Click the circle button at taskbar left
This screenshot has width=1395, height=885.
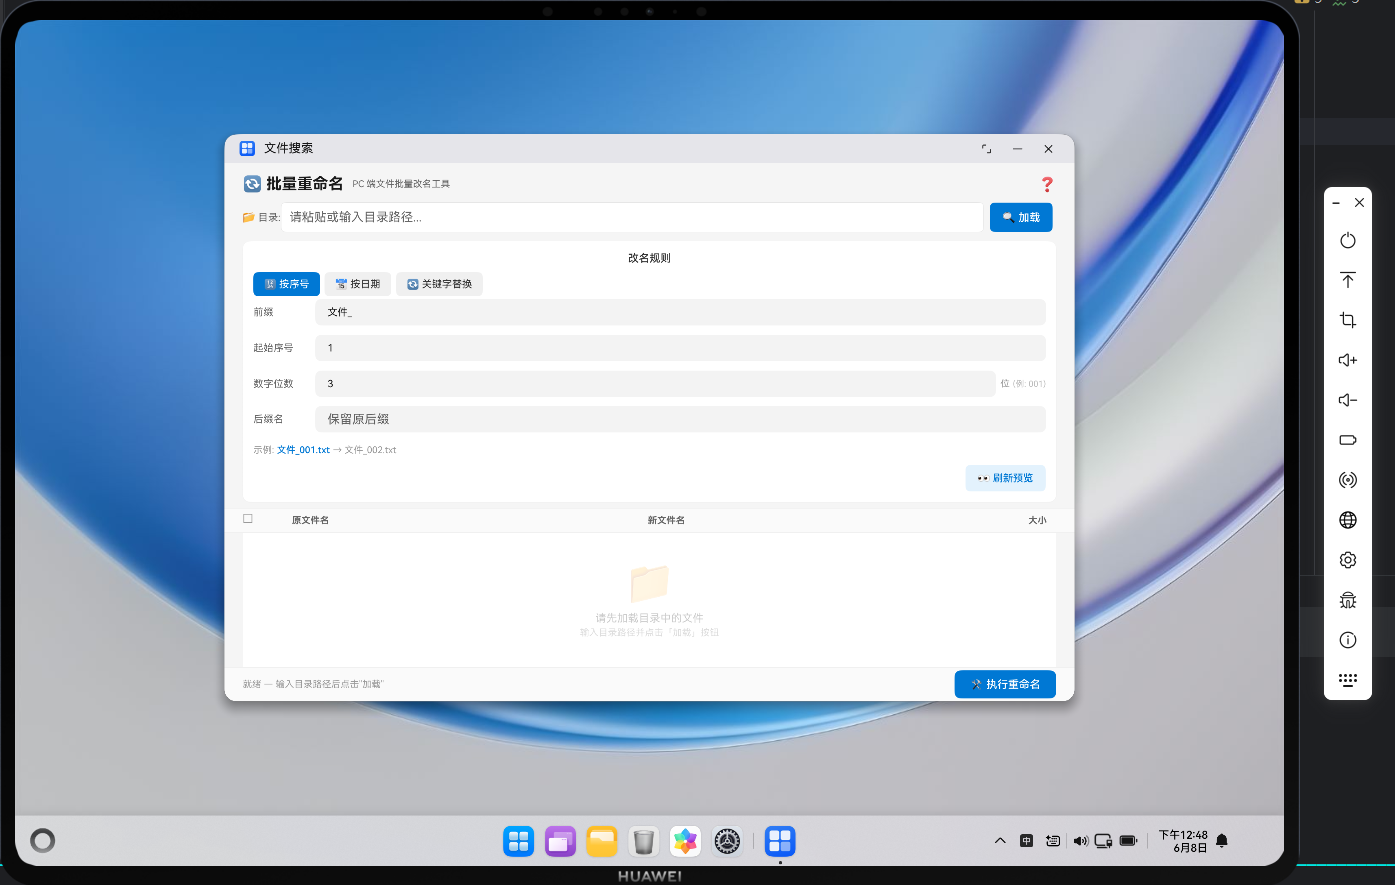point(43,840)
